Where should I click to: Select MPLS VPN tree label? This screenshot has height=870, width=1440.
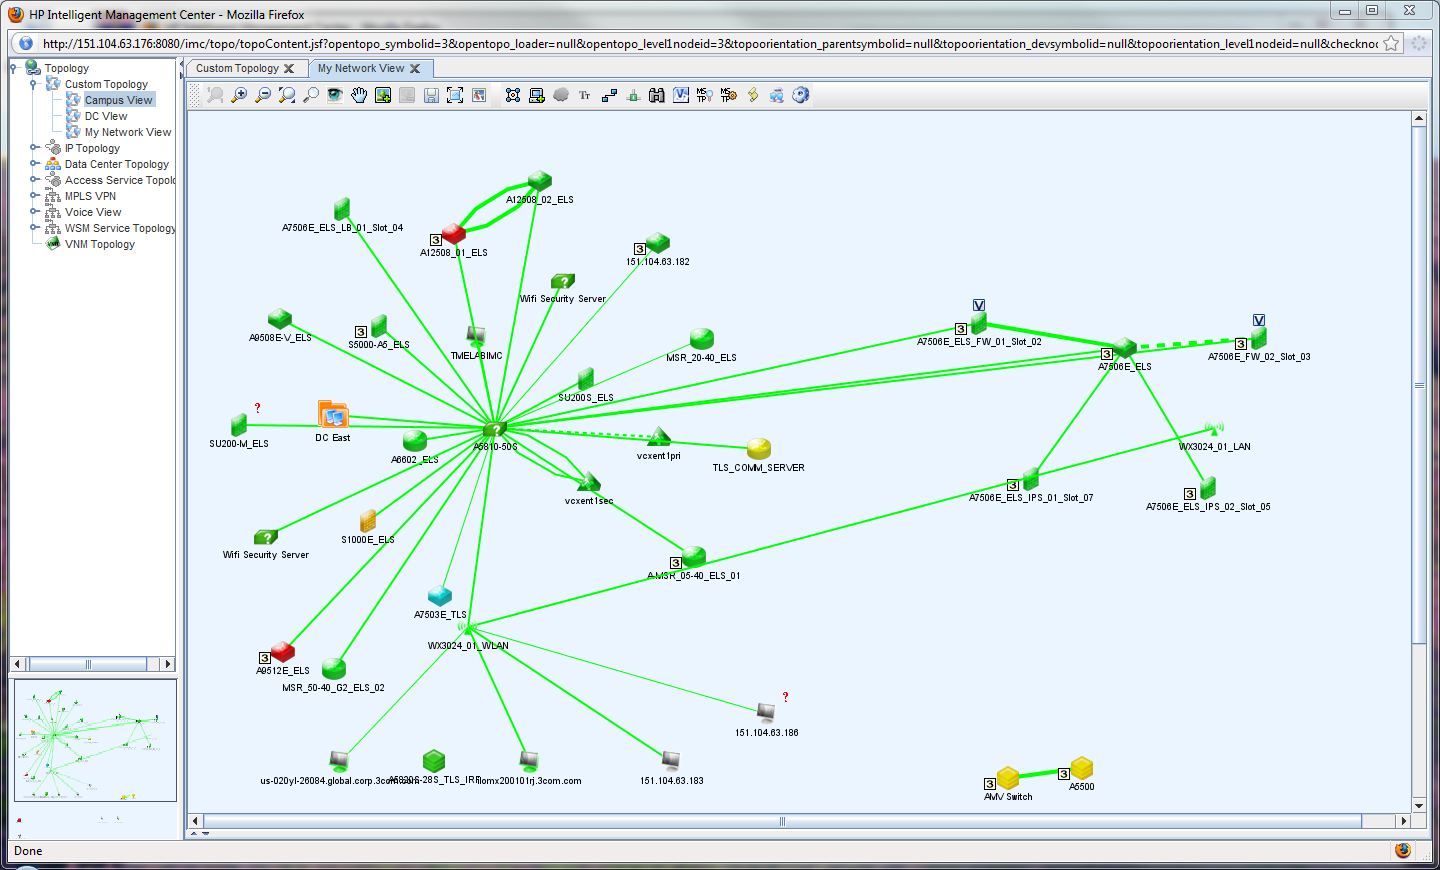[90, 196]
